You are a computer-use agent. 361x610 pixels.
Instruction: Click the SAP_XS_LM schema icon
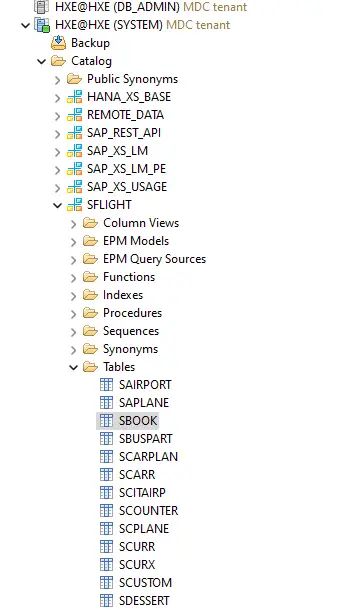click(x=74, y=151)
